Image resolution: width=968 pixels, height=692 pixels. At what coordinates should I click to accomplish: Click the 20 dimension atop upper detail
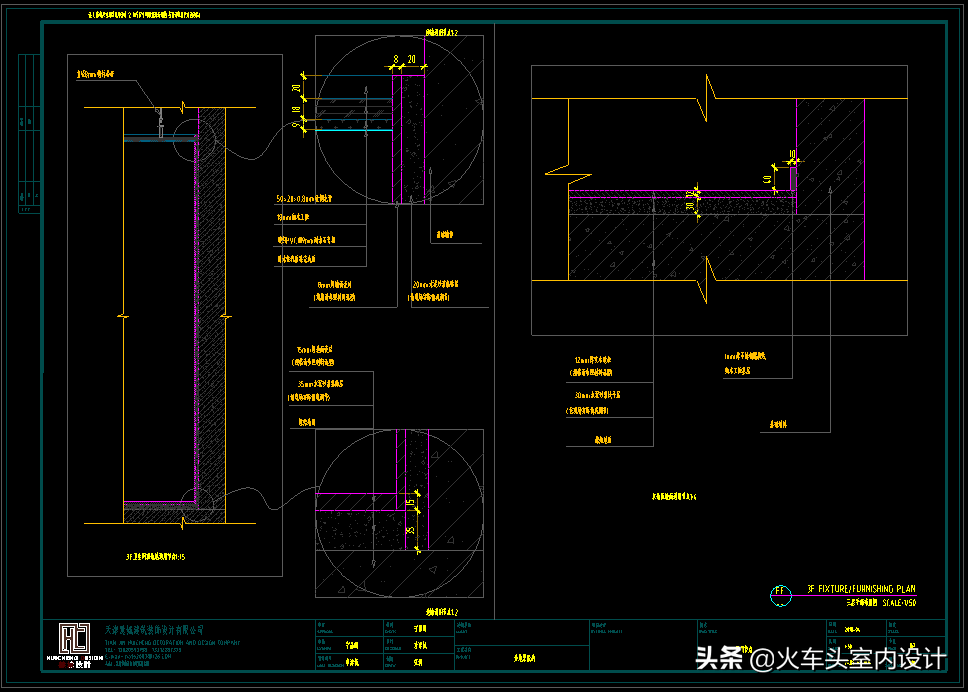[412, 59]
